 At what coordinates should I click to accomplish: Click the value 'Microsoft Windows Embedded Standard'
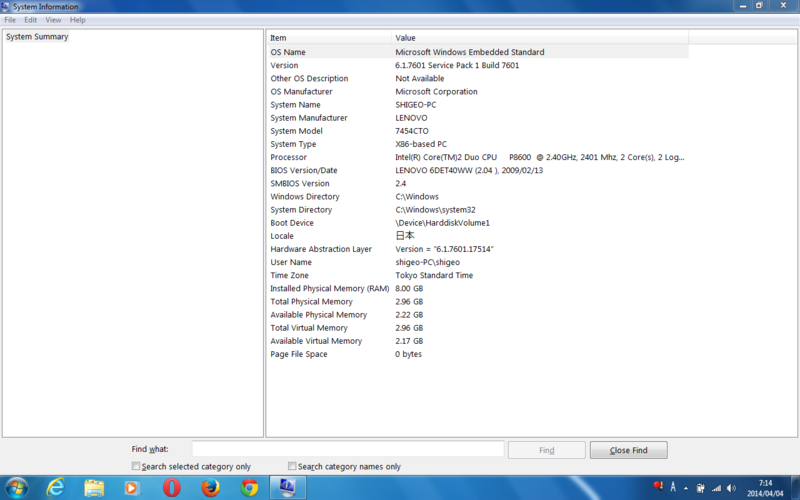470,52
